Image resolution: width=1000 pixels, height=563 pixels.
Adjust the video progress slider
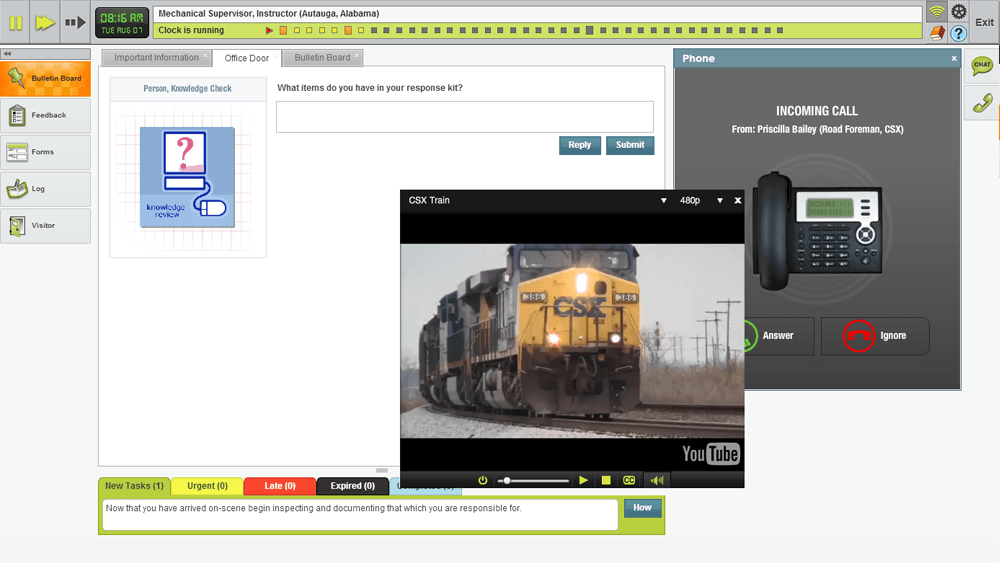click(x=534, y=481)
